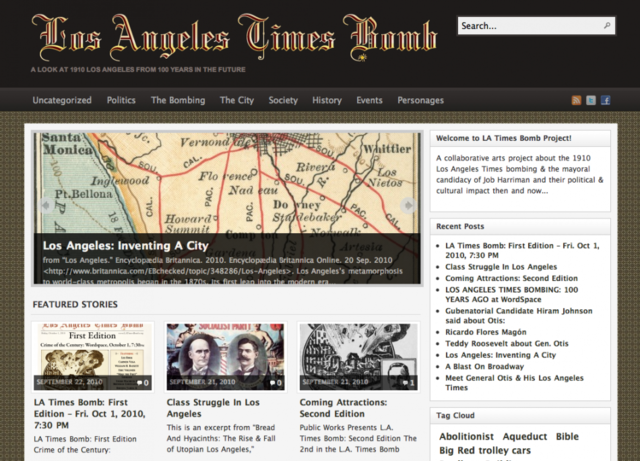640x461 pixels.
Task: Open recent post Coming Attractions: Second Edition
Action: coord(511,278)
